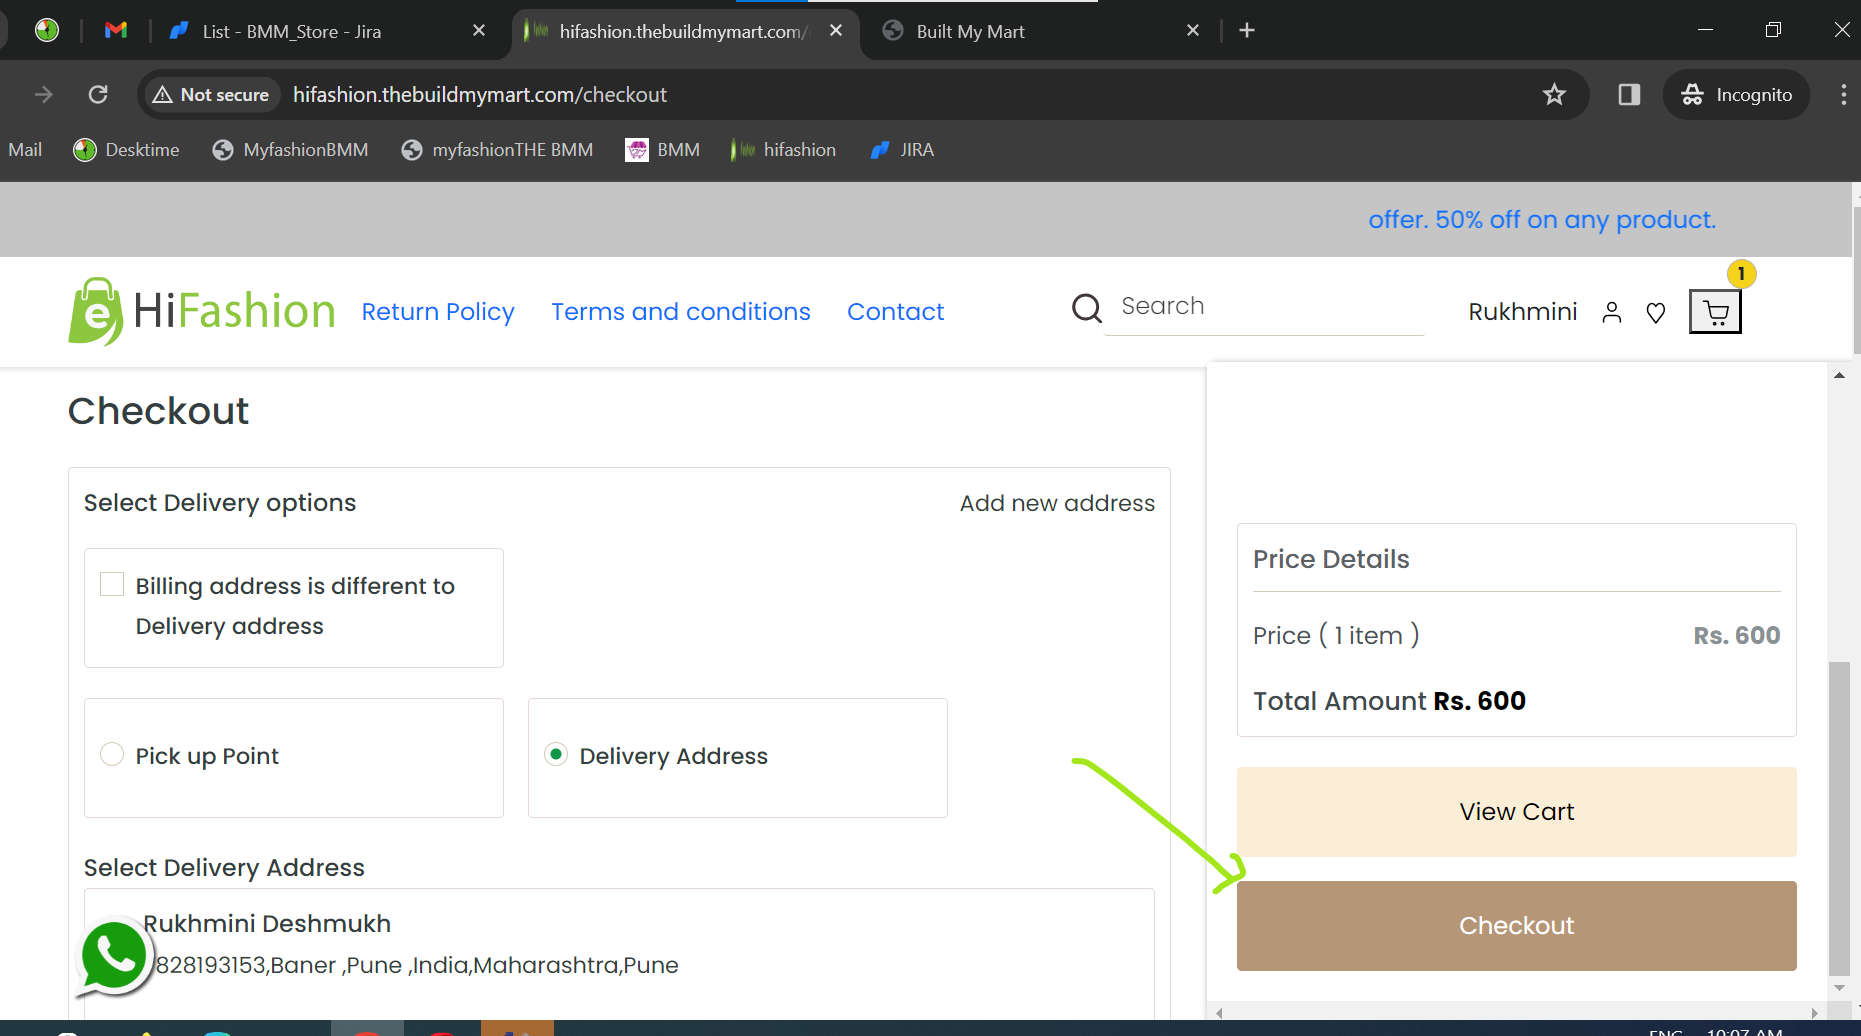Click the cart panel scrollbar thumb
The image size is (1861, 1036).
(x=1839, y=818)
